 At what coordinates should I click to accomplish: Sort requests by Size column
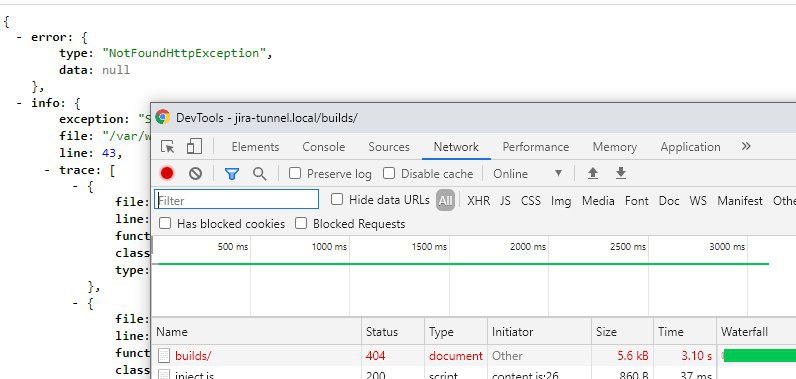tap(622, 332)
